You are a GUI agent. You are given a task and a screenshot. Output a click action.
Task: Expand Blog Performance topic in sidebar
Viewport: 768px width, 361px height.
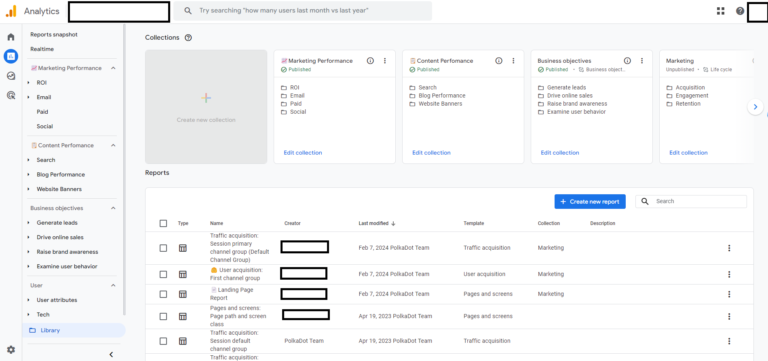point(28,175)
